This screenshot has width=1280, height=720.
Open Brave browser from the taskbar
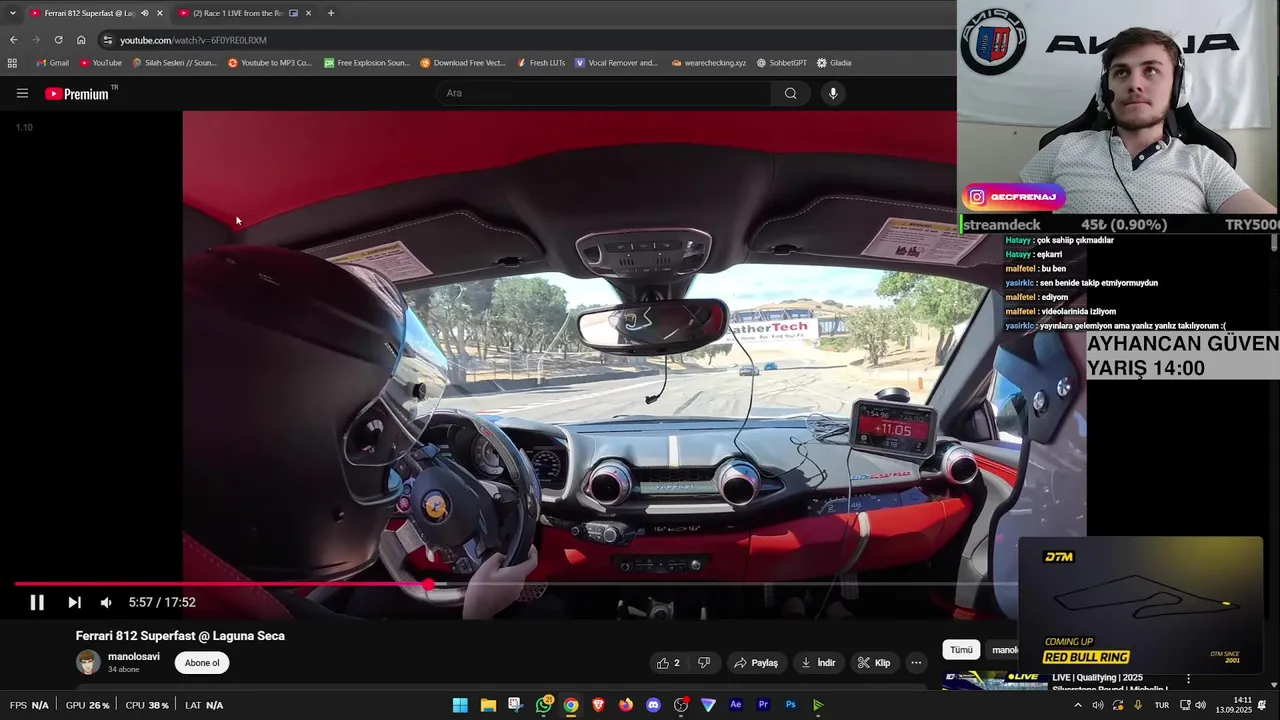point(598,705)
